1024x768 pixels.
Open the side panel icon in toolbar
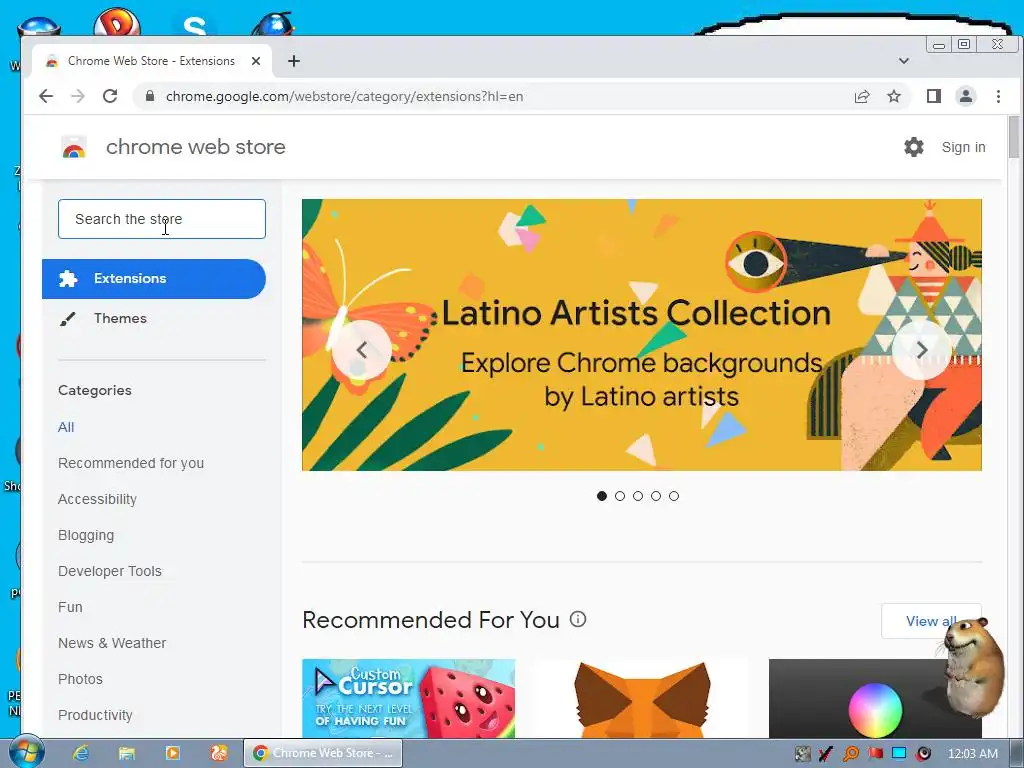934,97
